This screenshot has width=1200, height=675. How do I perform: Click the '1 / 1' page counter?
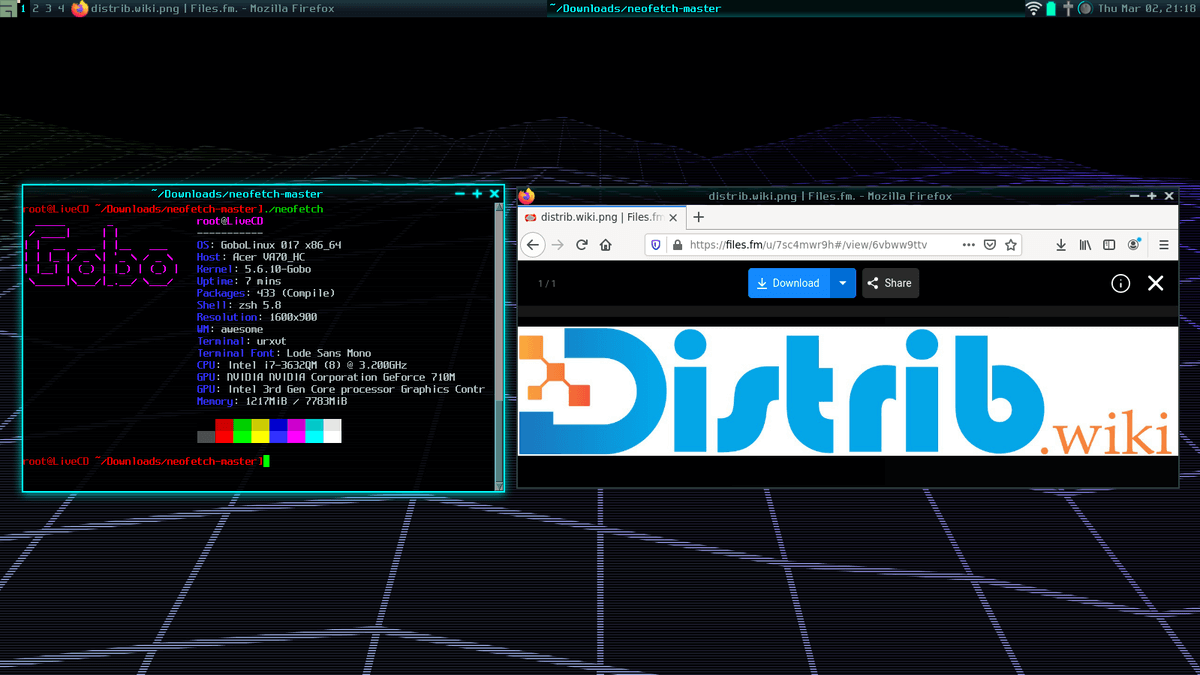546,284
